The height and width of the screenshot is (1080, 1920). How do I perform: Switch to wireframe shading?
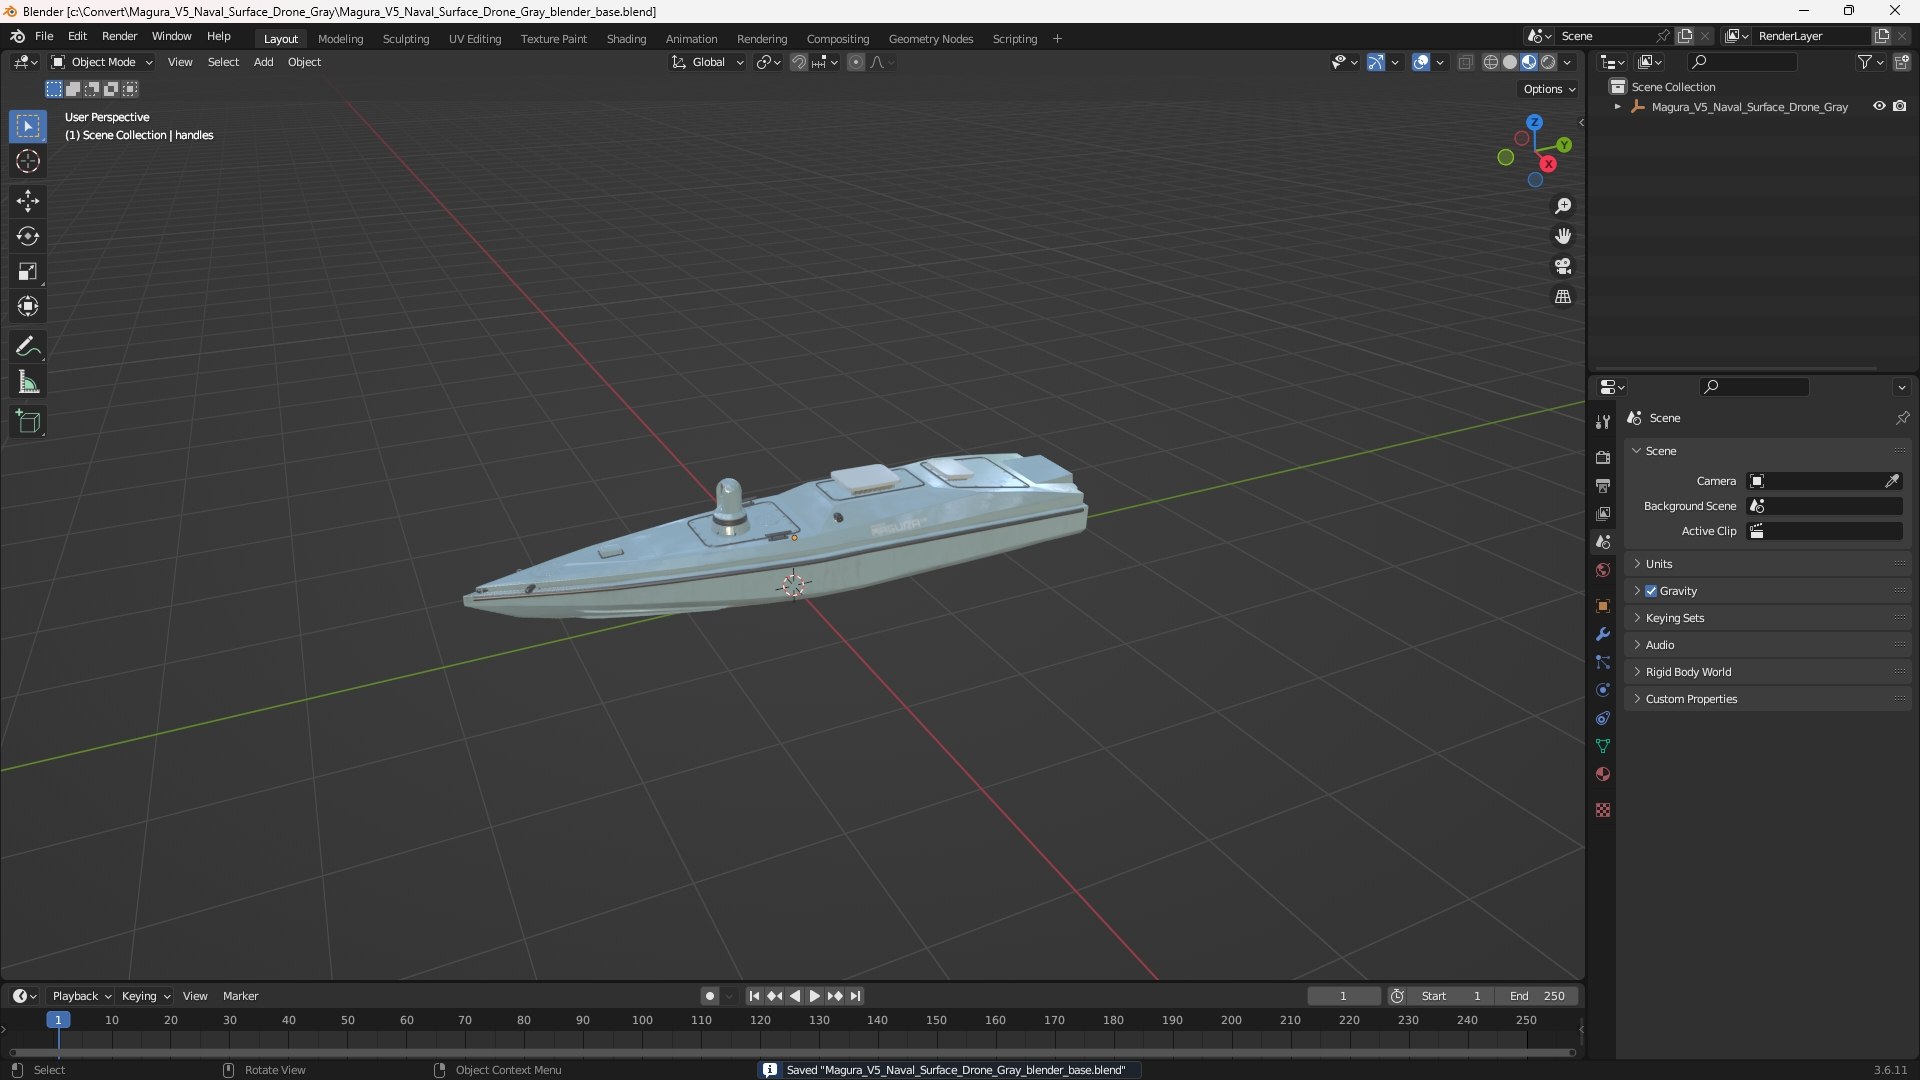click(1491, 62)
